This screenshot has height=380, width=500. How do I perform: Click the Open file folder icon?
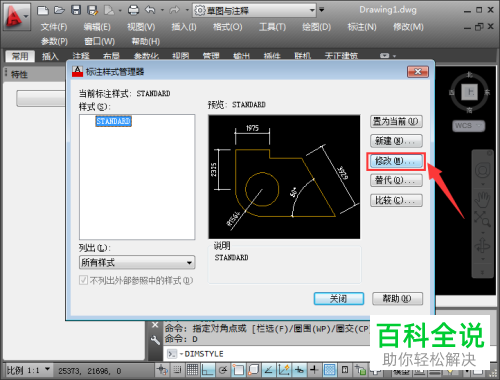coord(59,10)
